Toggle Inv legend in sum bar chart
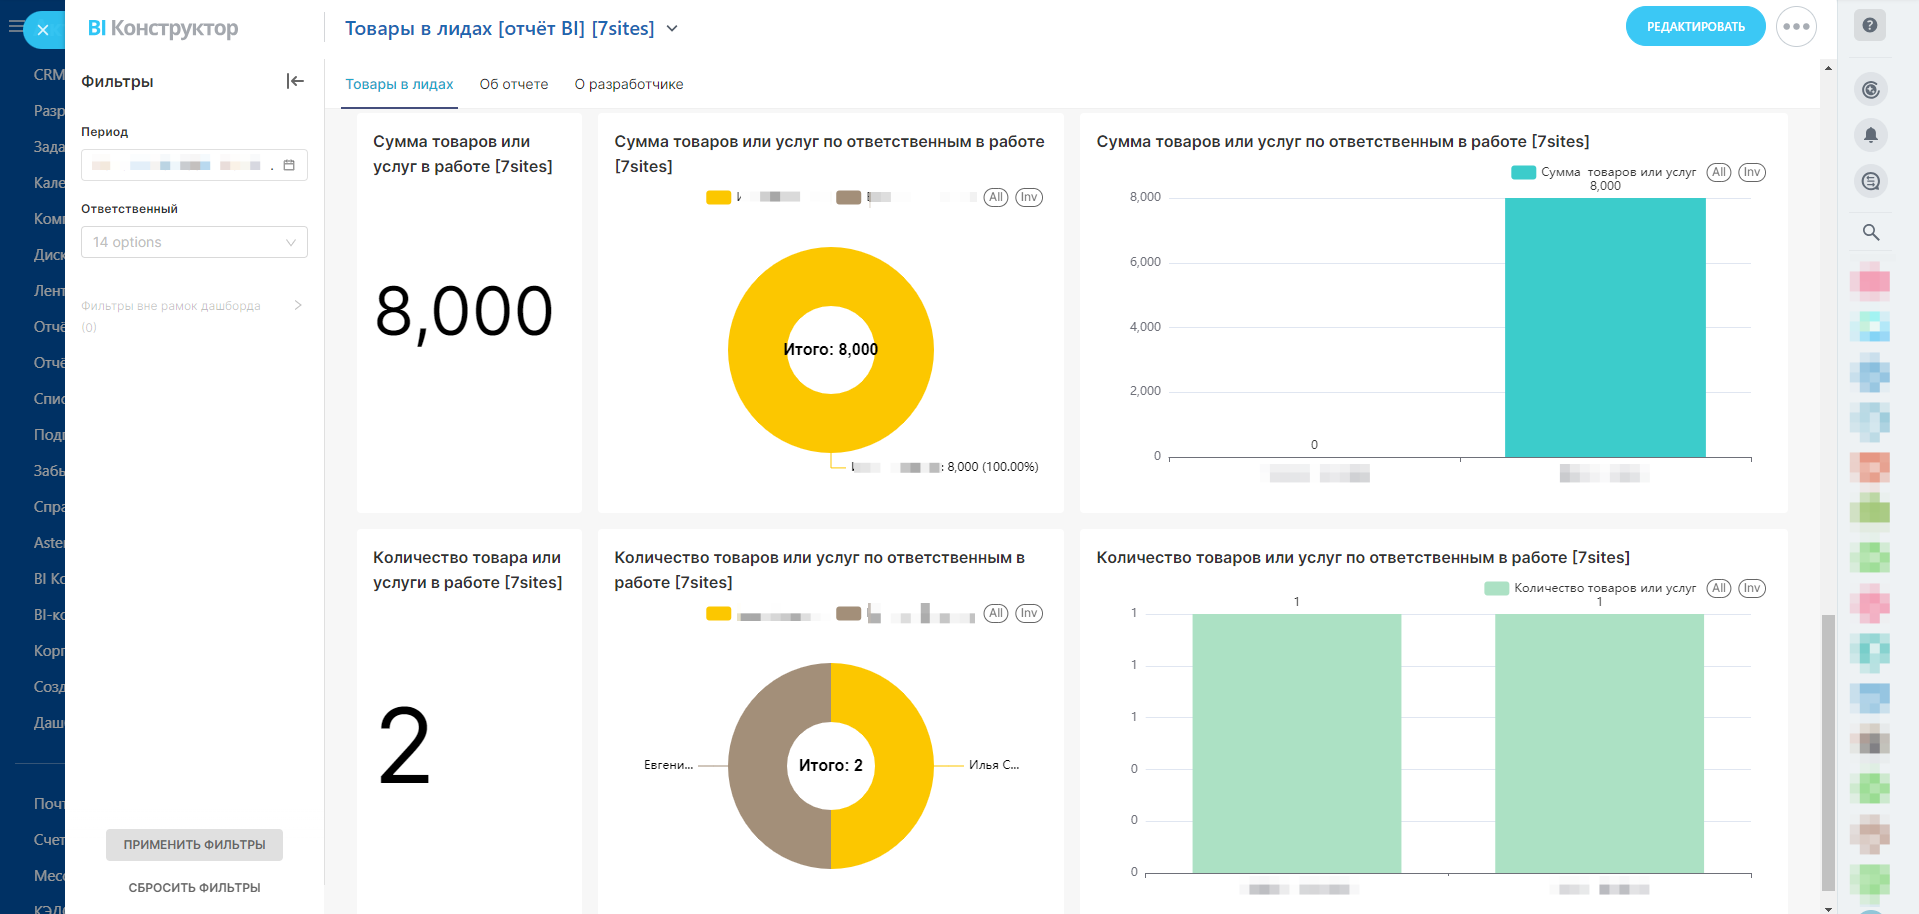The image size is (1919, 914). pos(1751,172)
